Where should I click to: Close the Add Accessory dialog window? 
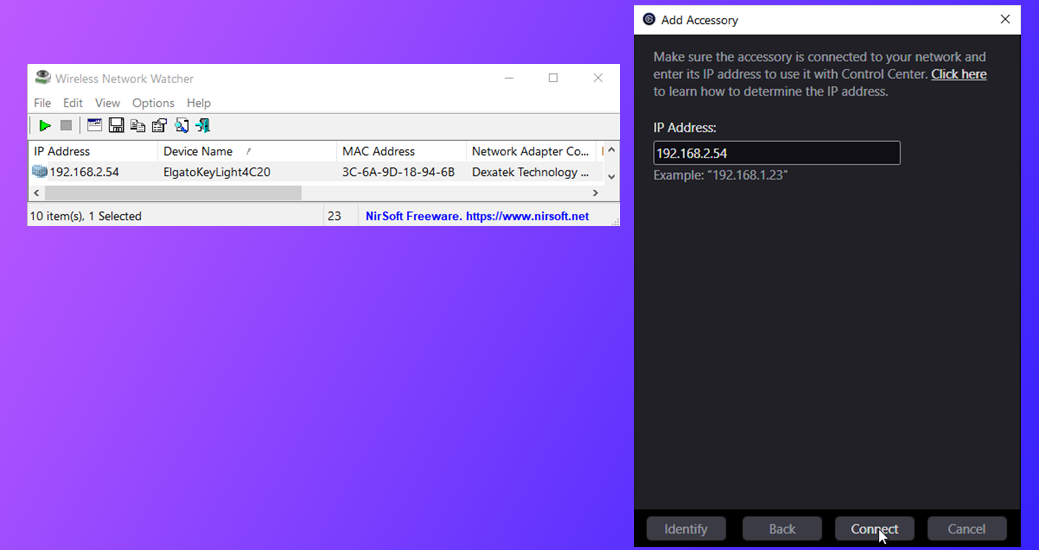(x=1005, y=19)
